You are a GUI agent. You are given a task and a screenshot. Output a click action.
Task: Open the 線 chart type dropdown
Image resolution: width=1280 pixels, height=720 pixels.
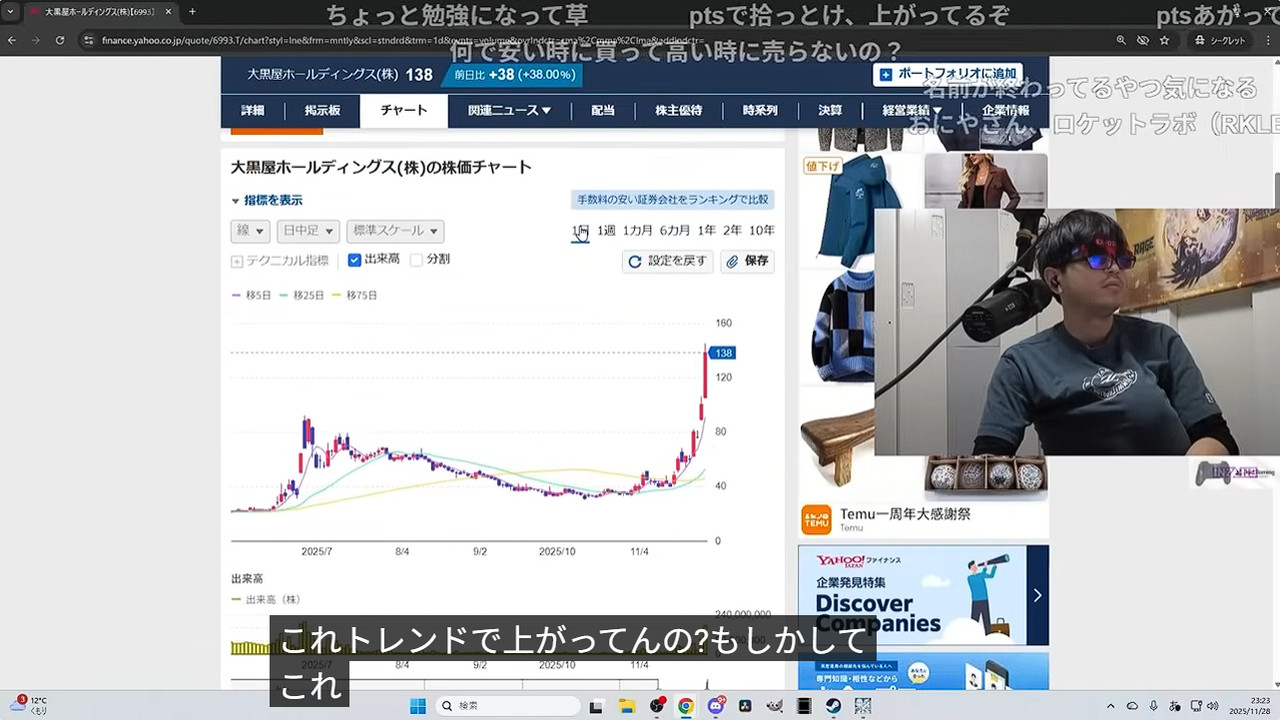251,231
